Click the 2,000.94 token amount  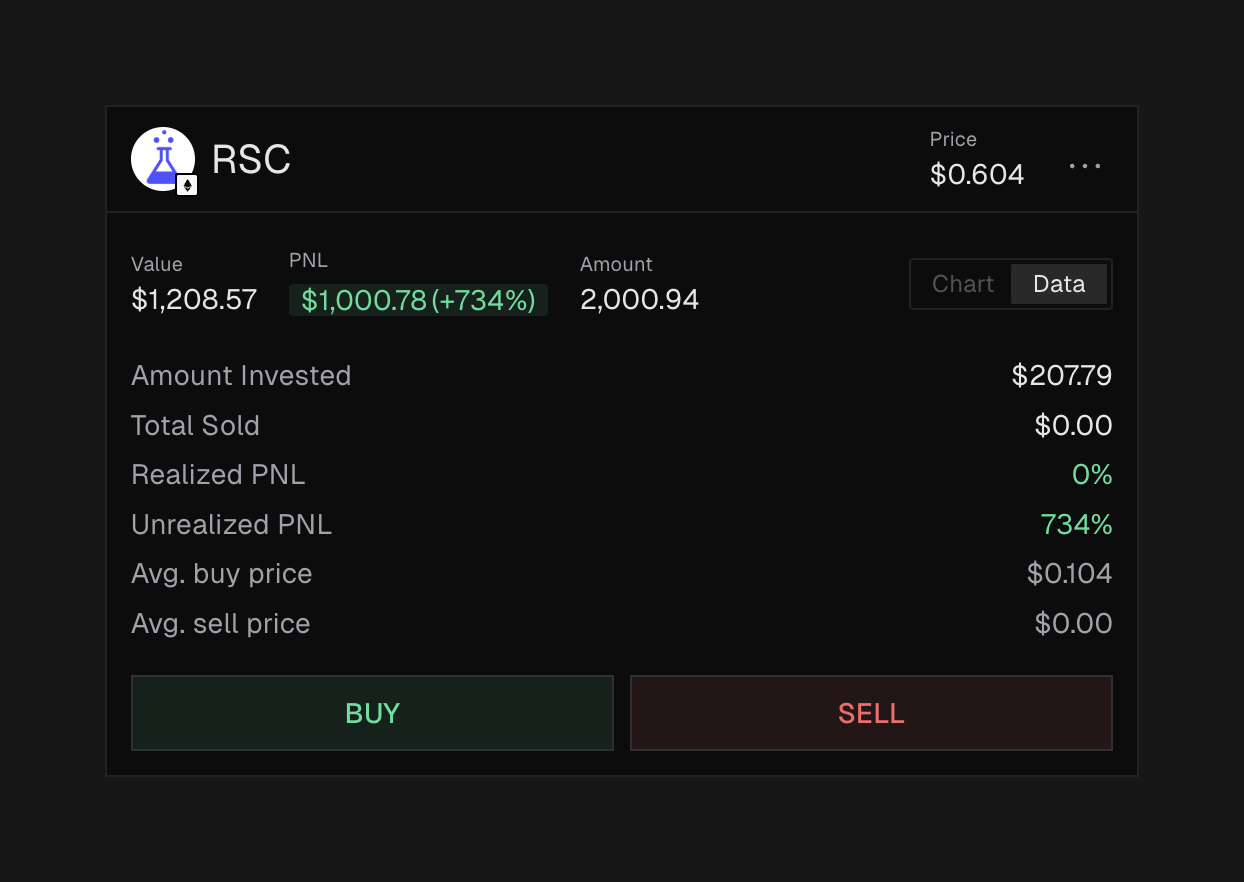click(639, 299)
